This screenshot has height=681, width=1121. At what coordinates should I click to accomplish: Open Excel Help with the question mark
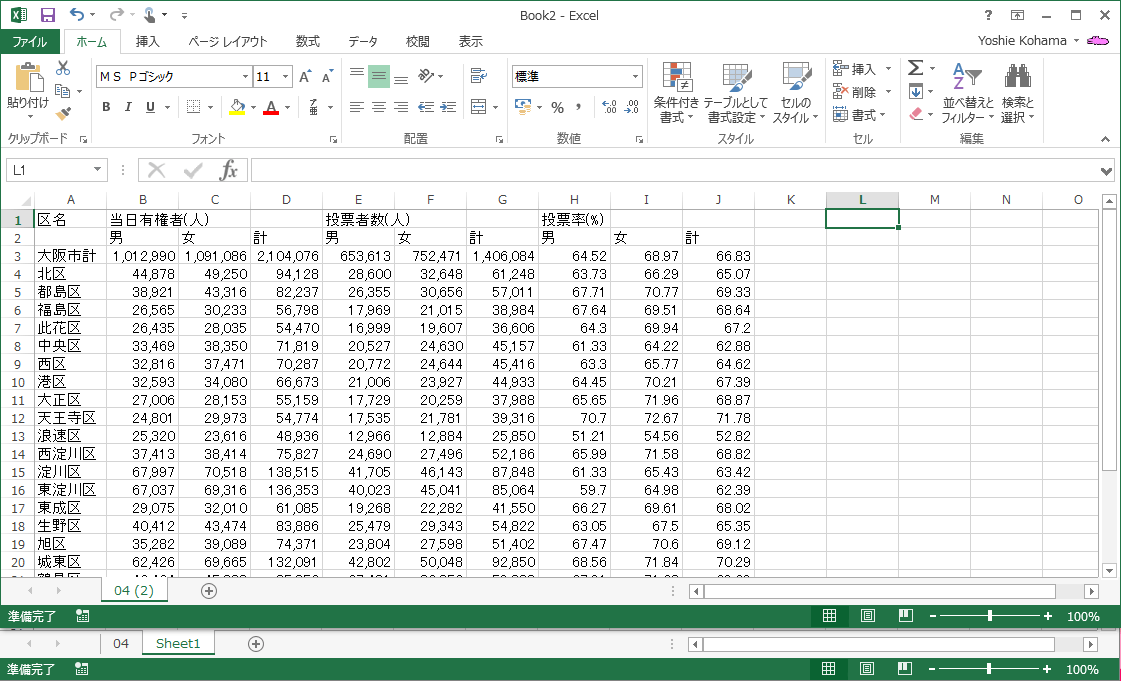coord(988,15)
